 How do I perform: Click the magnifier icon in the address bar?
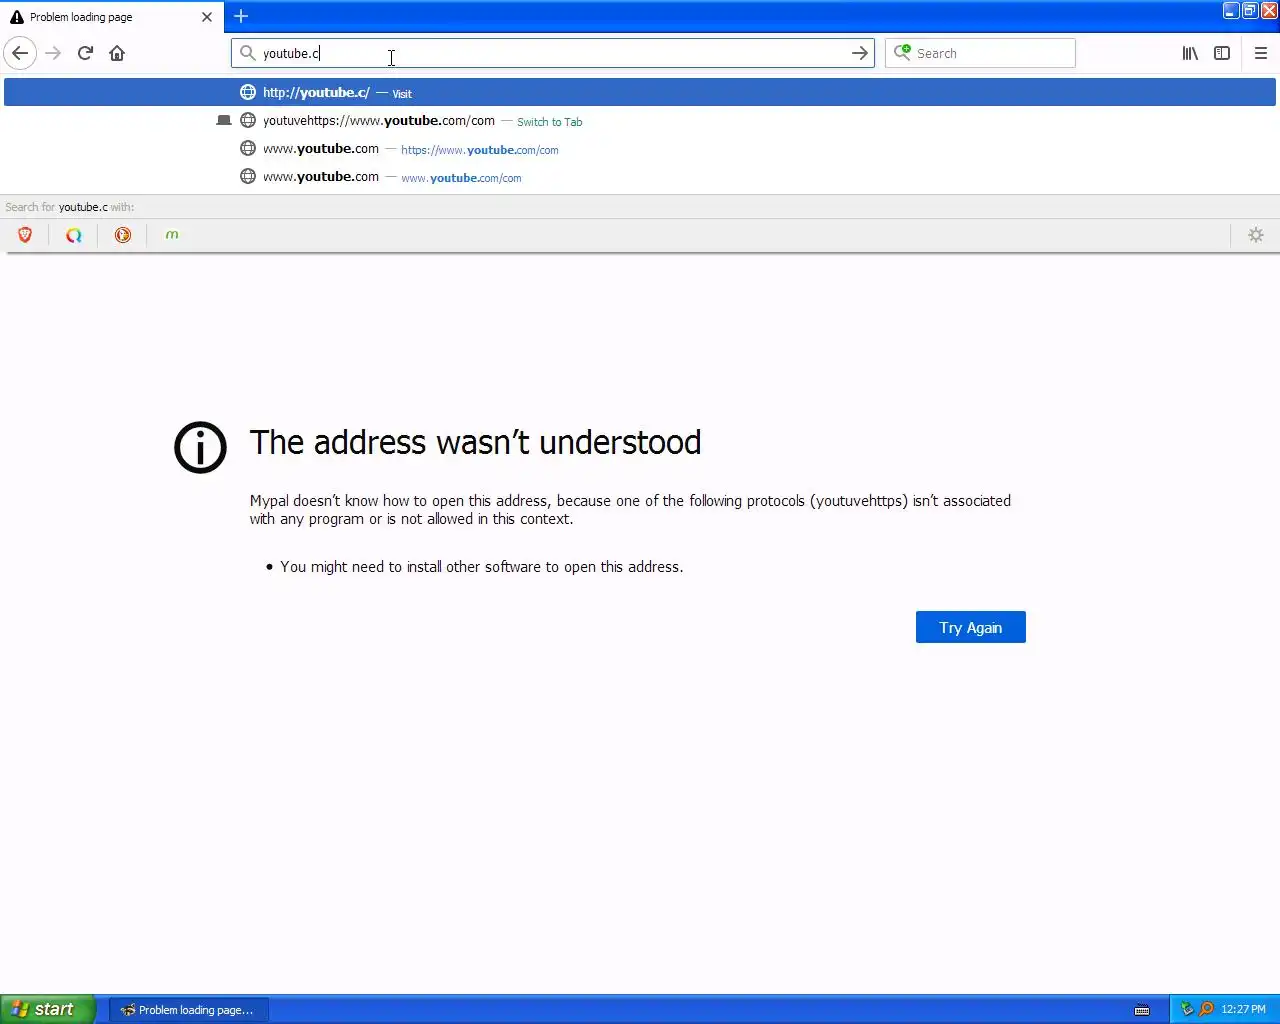(248, 53)
